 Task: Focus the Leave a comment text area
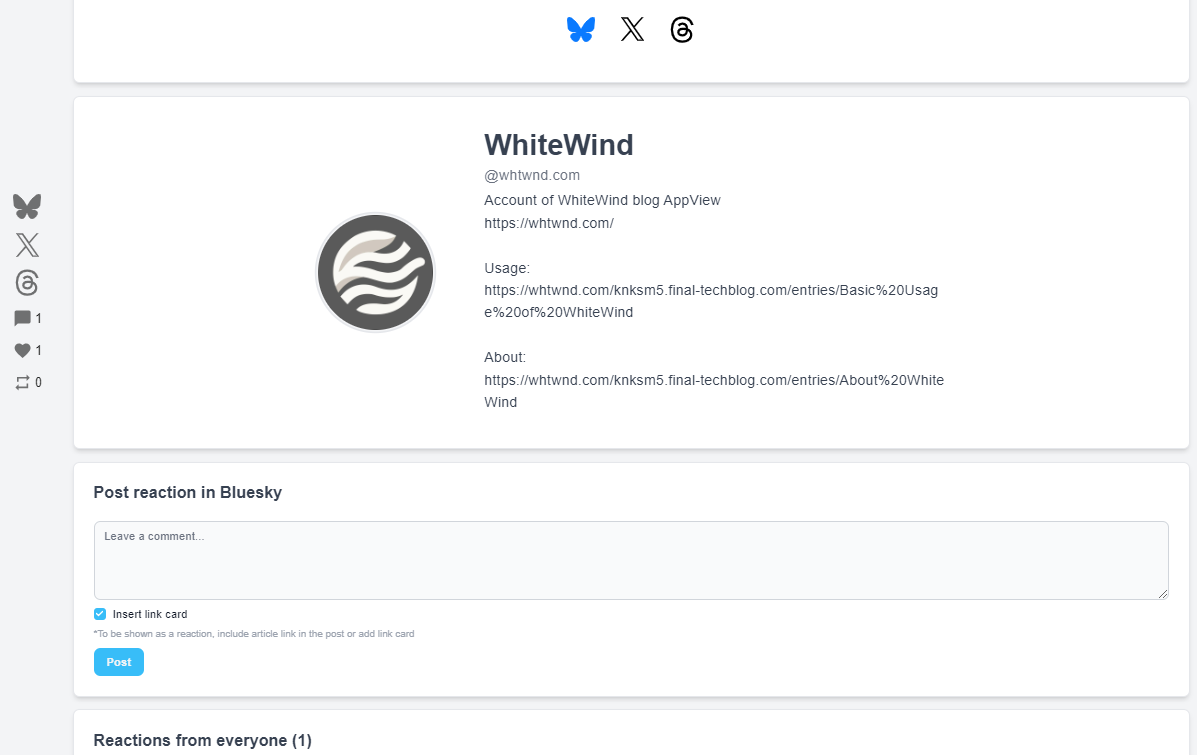(630, 560)
